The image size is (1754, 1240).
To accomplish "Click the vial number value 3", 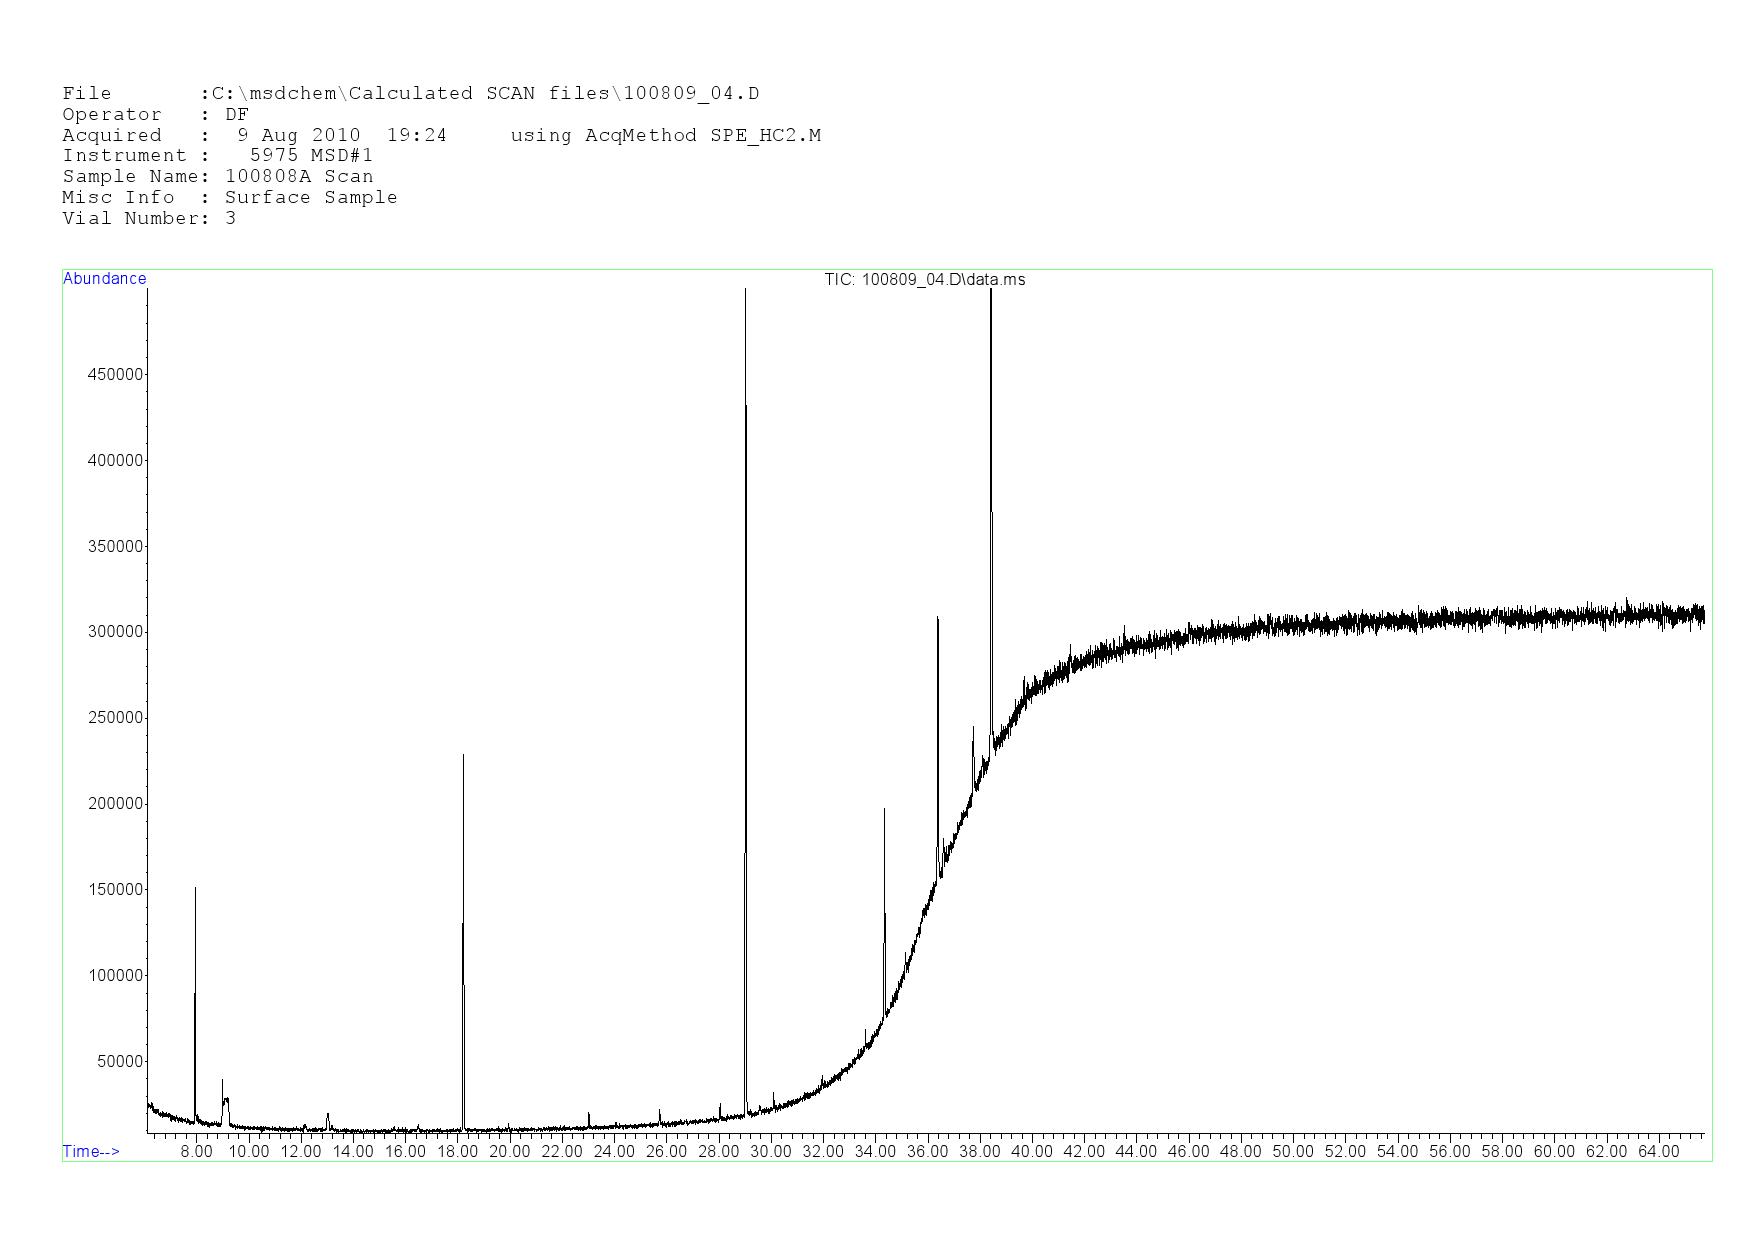I will pos(231,219).
